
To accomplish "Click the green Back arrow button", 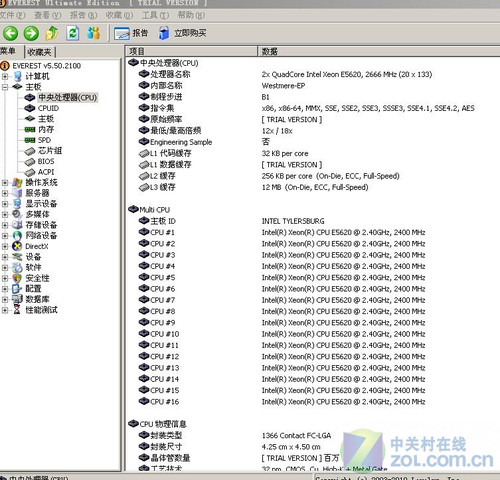I will click(10, 33).
